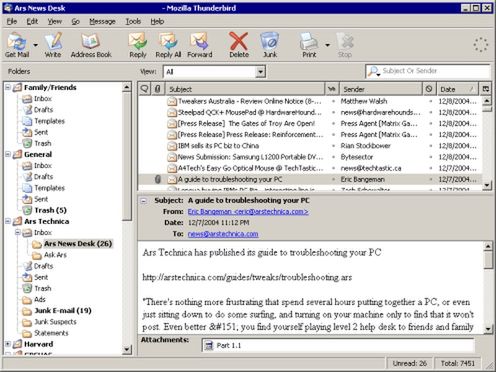
Task: Mark message as Junk
Action: 270,45
